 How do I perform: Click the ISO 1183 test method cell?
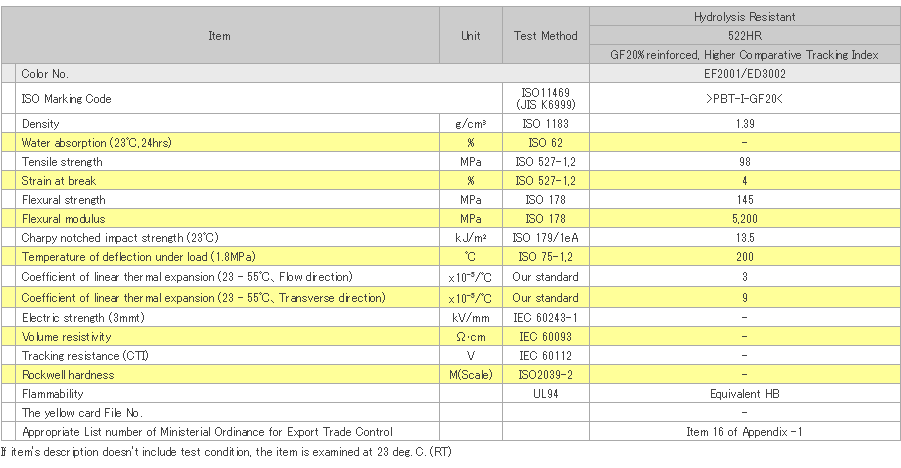545,124
